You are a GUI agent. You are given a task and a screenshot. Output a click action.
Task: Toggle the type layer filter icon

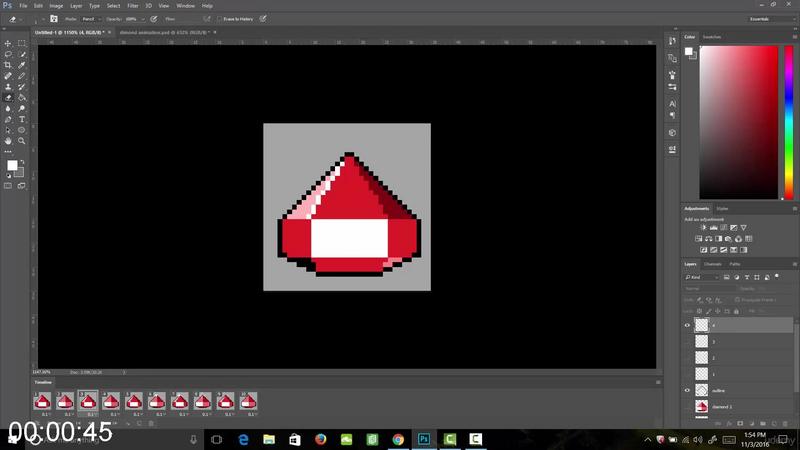pos(746,277)
